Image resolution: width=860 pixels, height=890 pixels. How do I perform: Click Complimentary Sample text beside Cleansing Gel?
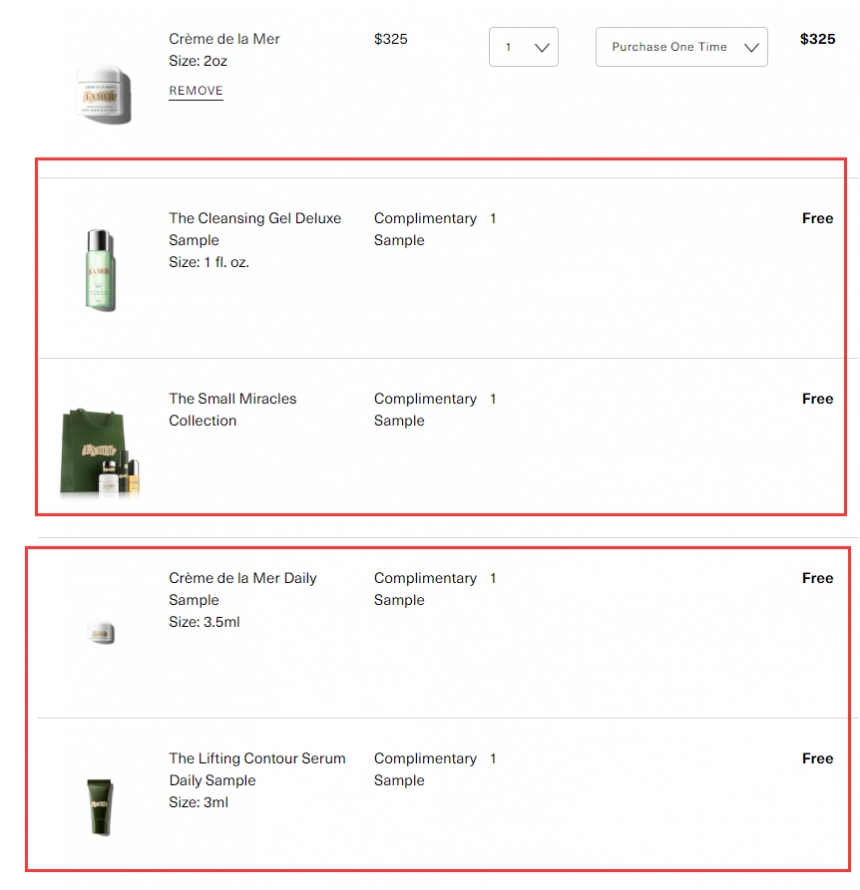425,229
